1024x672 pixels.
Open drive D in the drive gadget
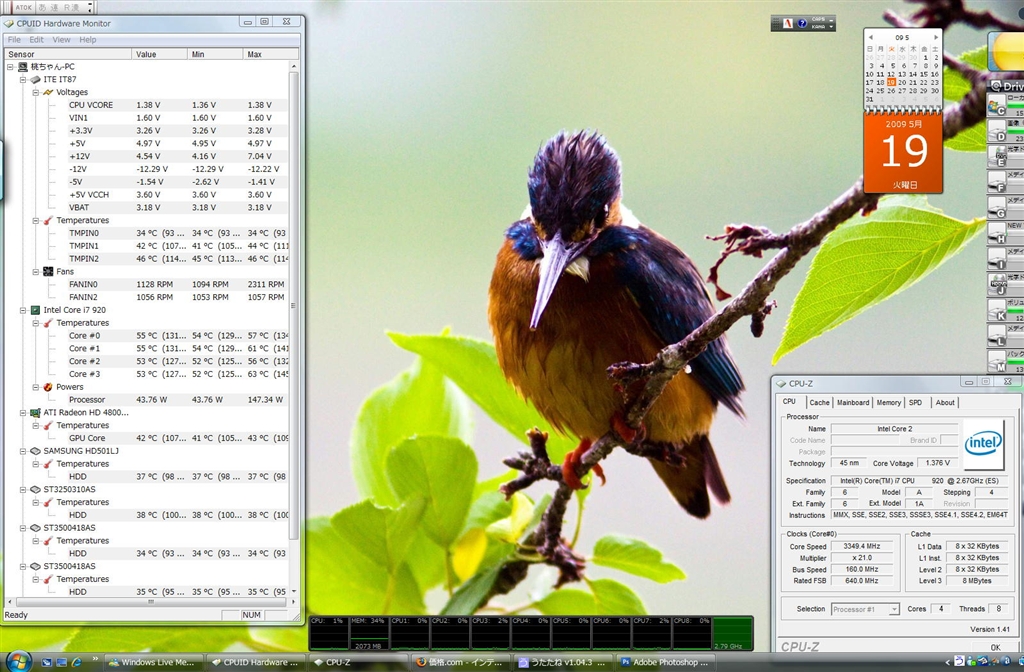997,131
